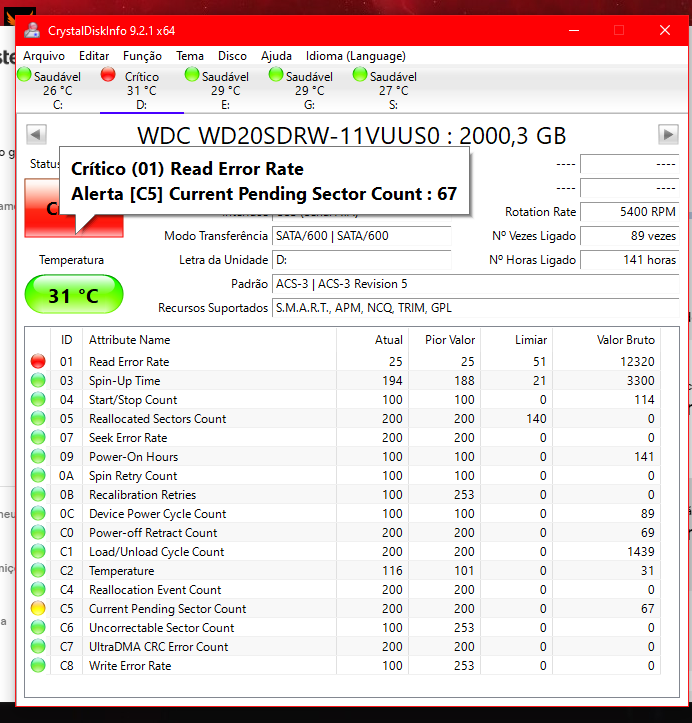Minimize the CrystalDiskInfo window
This screenshot has width=692, height=723.
point(574,30)
